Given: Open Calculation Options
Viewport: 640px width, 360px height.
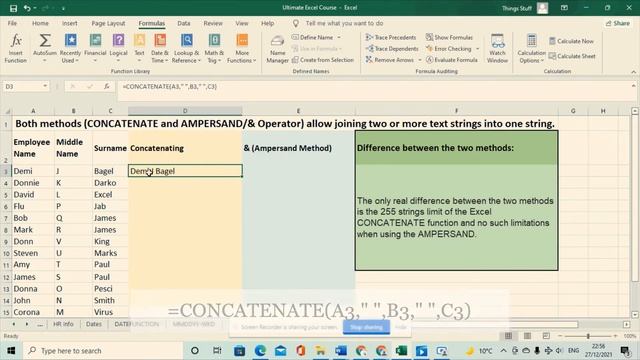Looking at the screenshot, I should coord(531,49).
